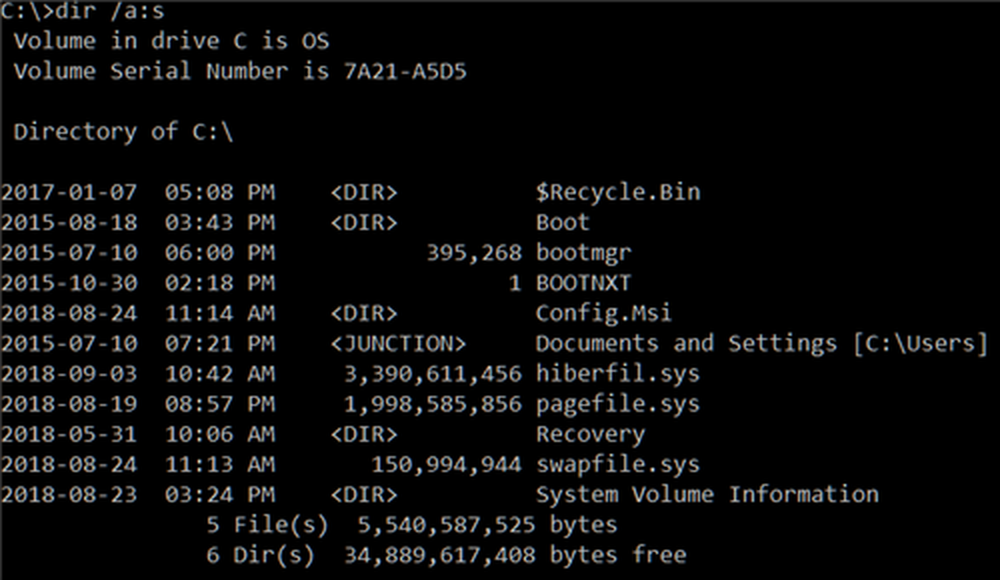Click the $Recycle.Bin directory entry
This screenshot has width=1000, height=580.
click(617, 192)
